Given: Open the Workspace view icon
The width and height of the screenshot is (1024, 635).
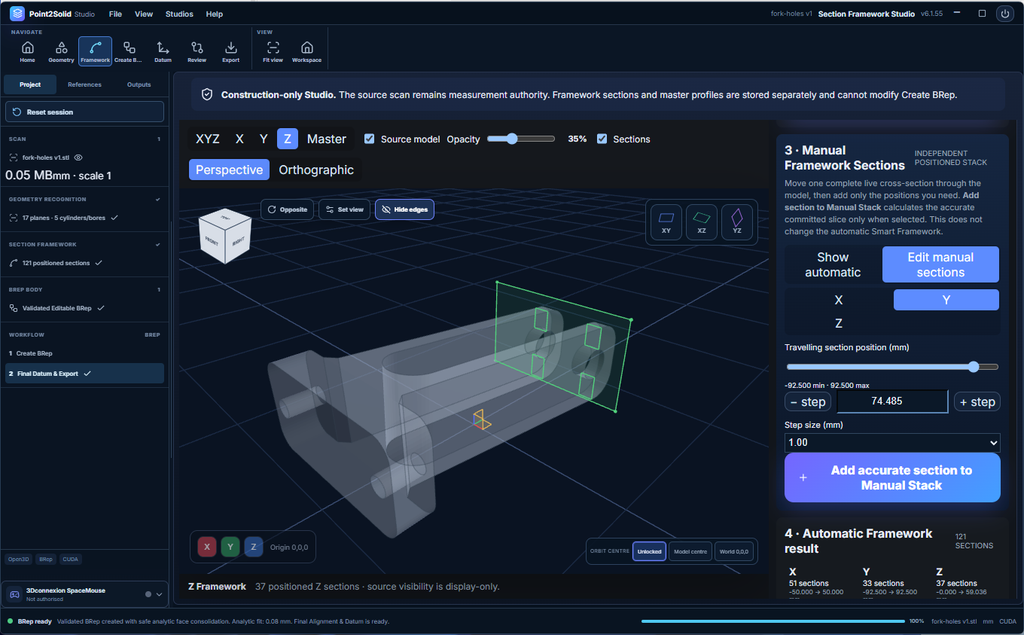Looking at the screenshot, I should [307, 51].
